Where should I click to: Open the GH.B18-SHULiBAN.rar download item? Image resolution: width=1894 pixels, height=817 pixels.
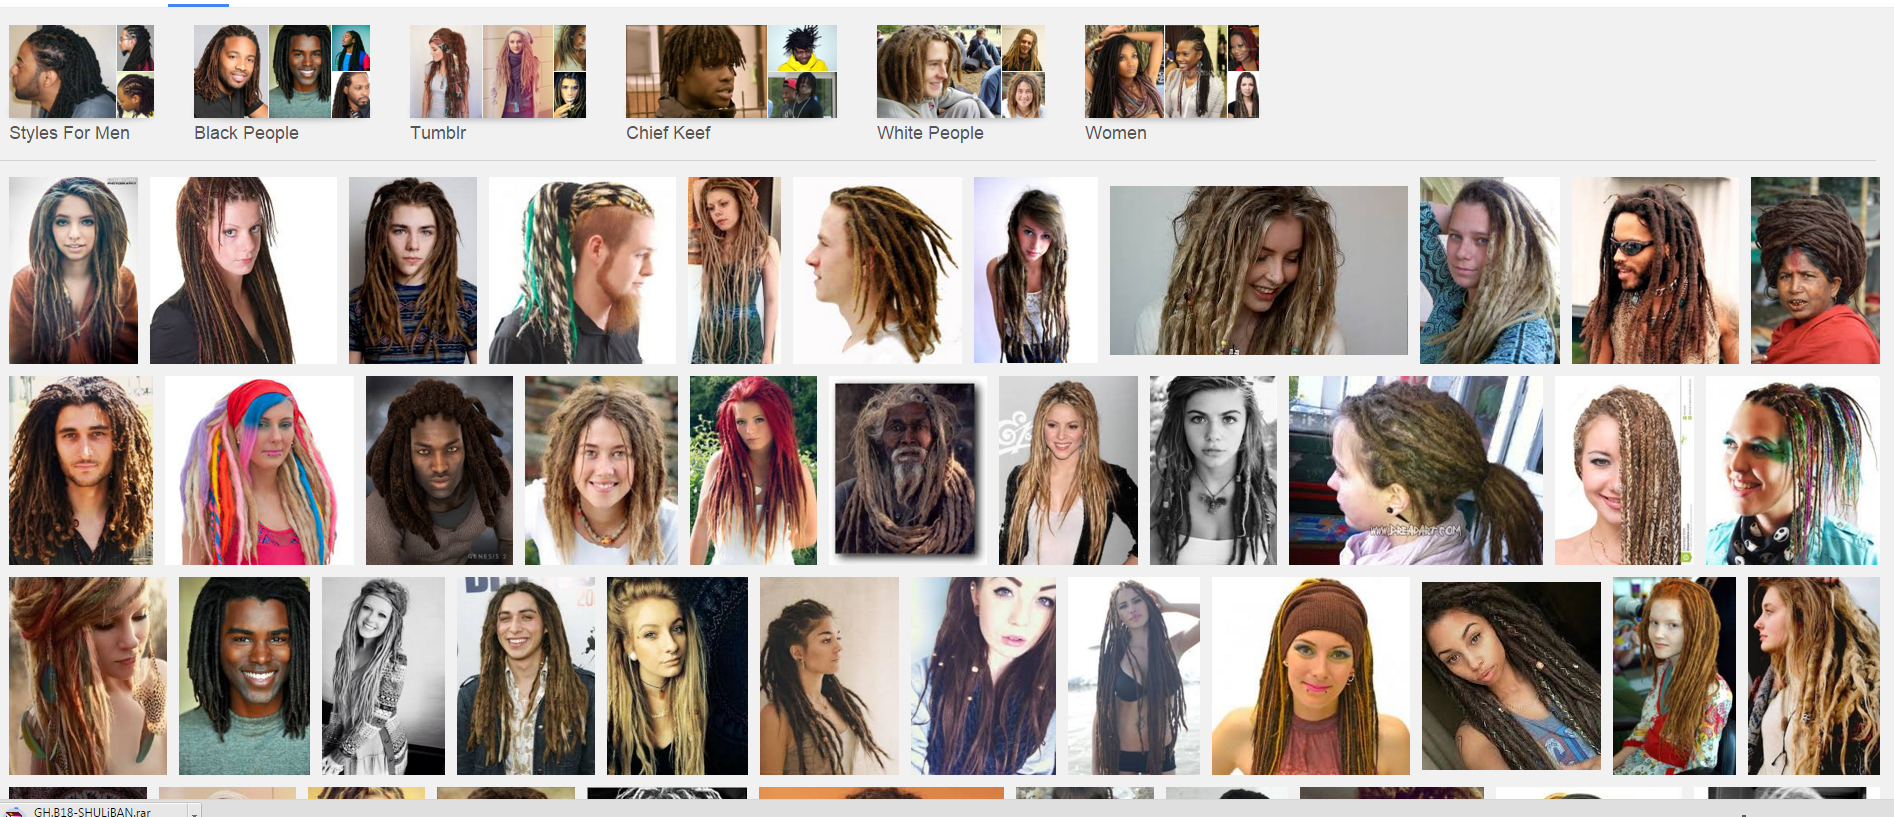[92, 811]
